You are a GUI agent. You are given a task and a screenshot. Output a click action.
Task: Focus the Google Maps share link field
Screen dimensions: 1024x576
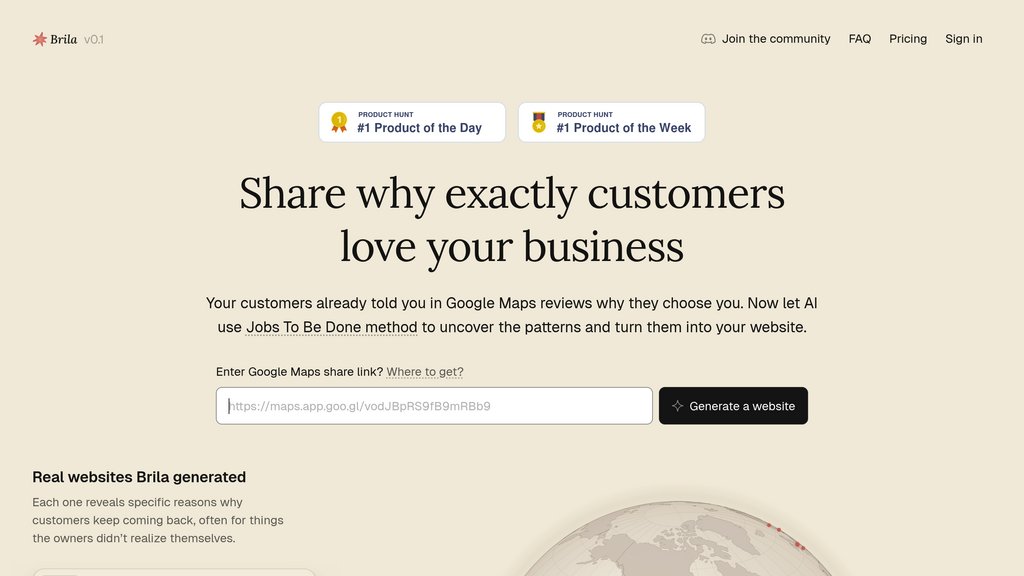tap(434, 406)
